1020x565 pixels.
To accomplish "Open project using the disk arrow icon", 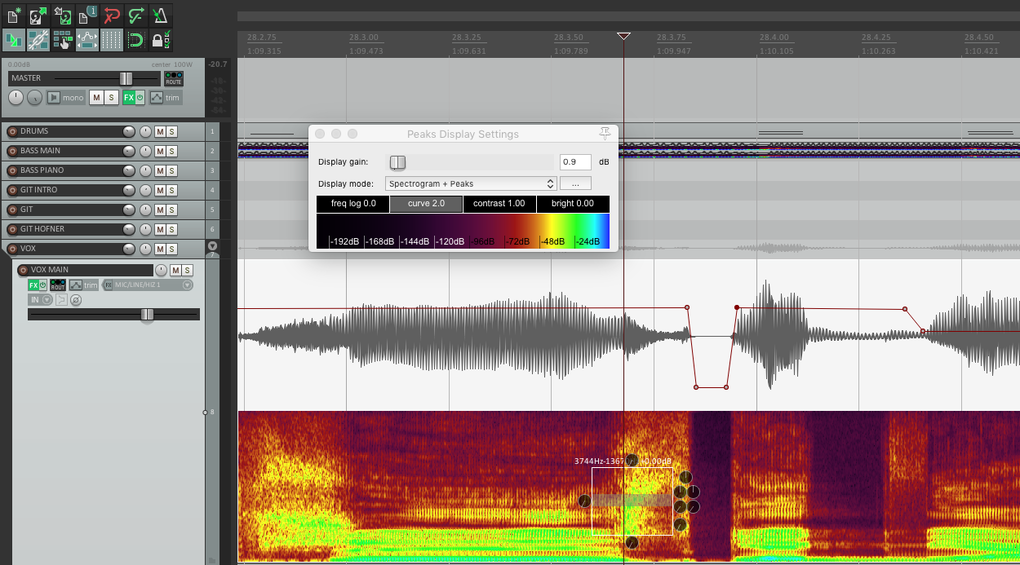I will pyautogui.click(x=38, y=16).
